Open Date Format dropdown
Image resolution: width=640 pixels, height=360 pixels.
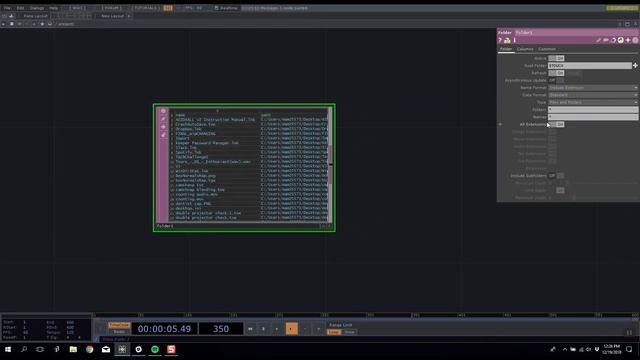(x=593, y=95)
